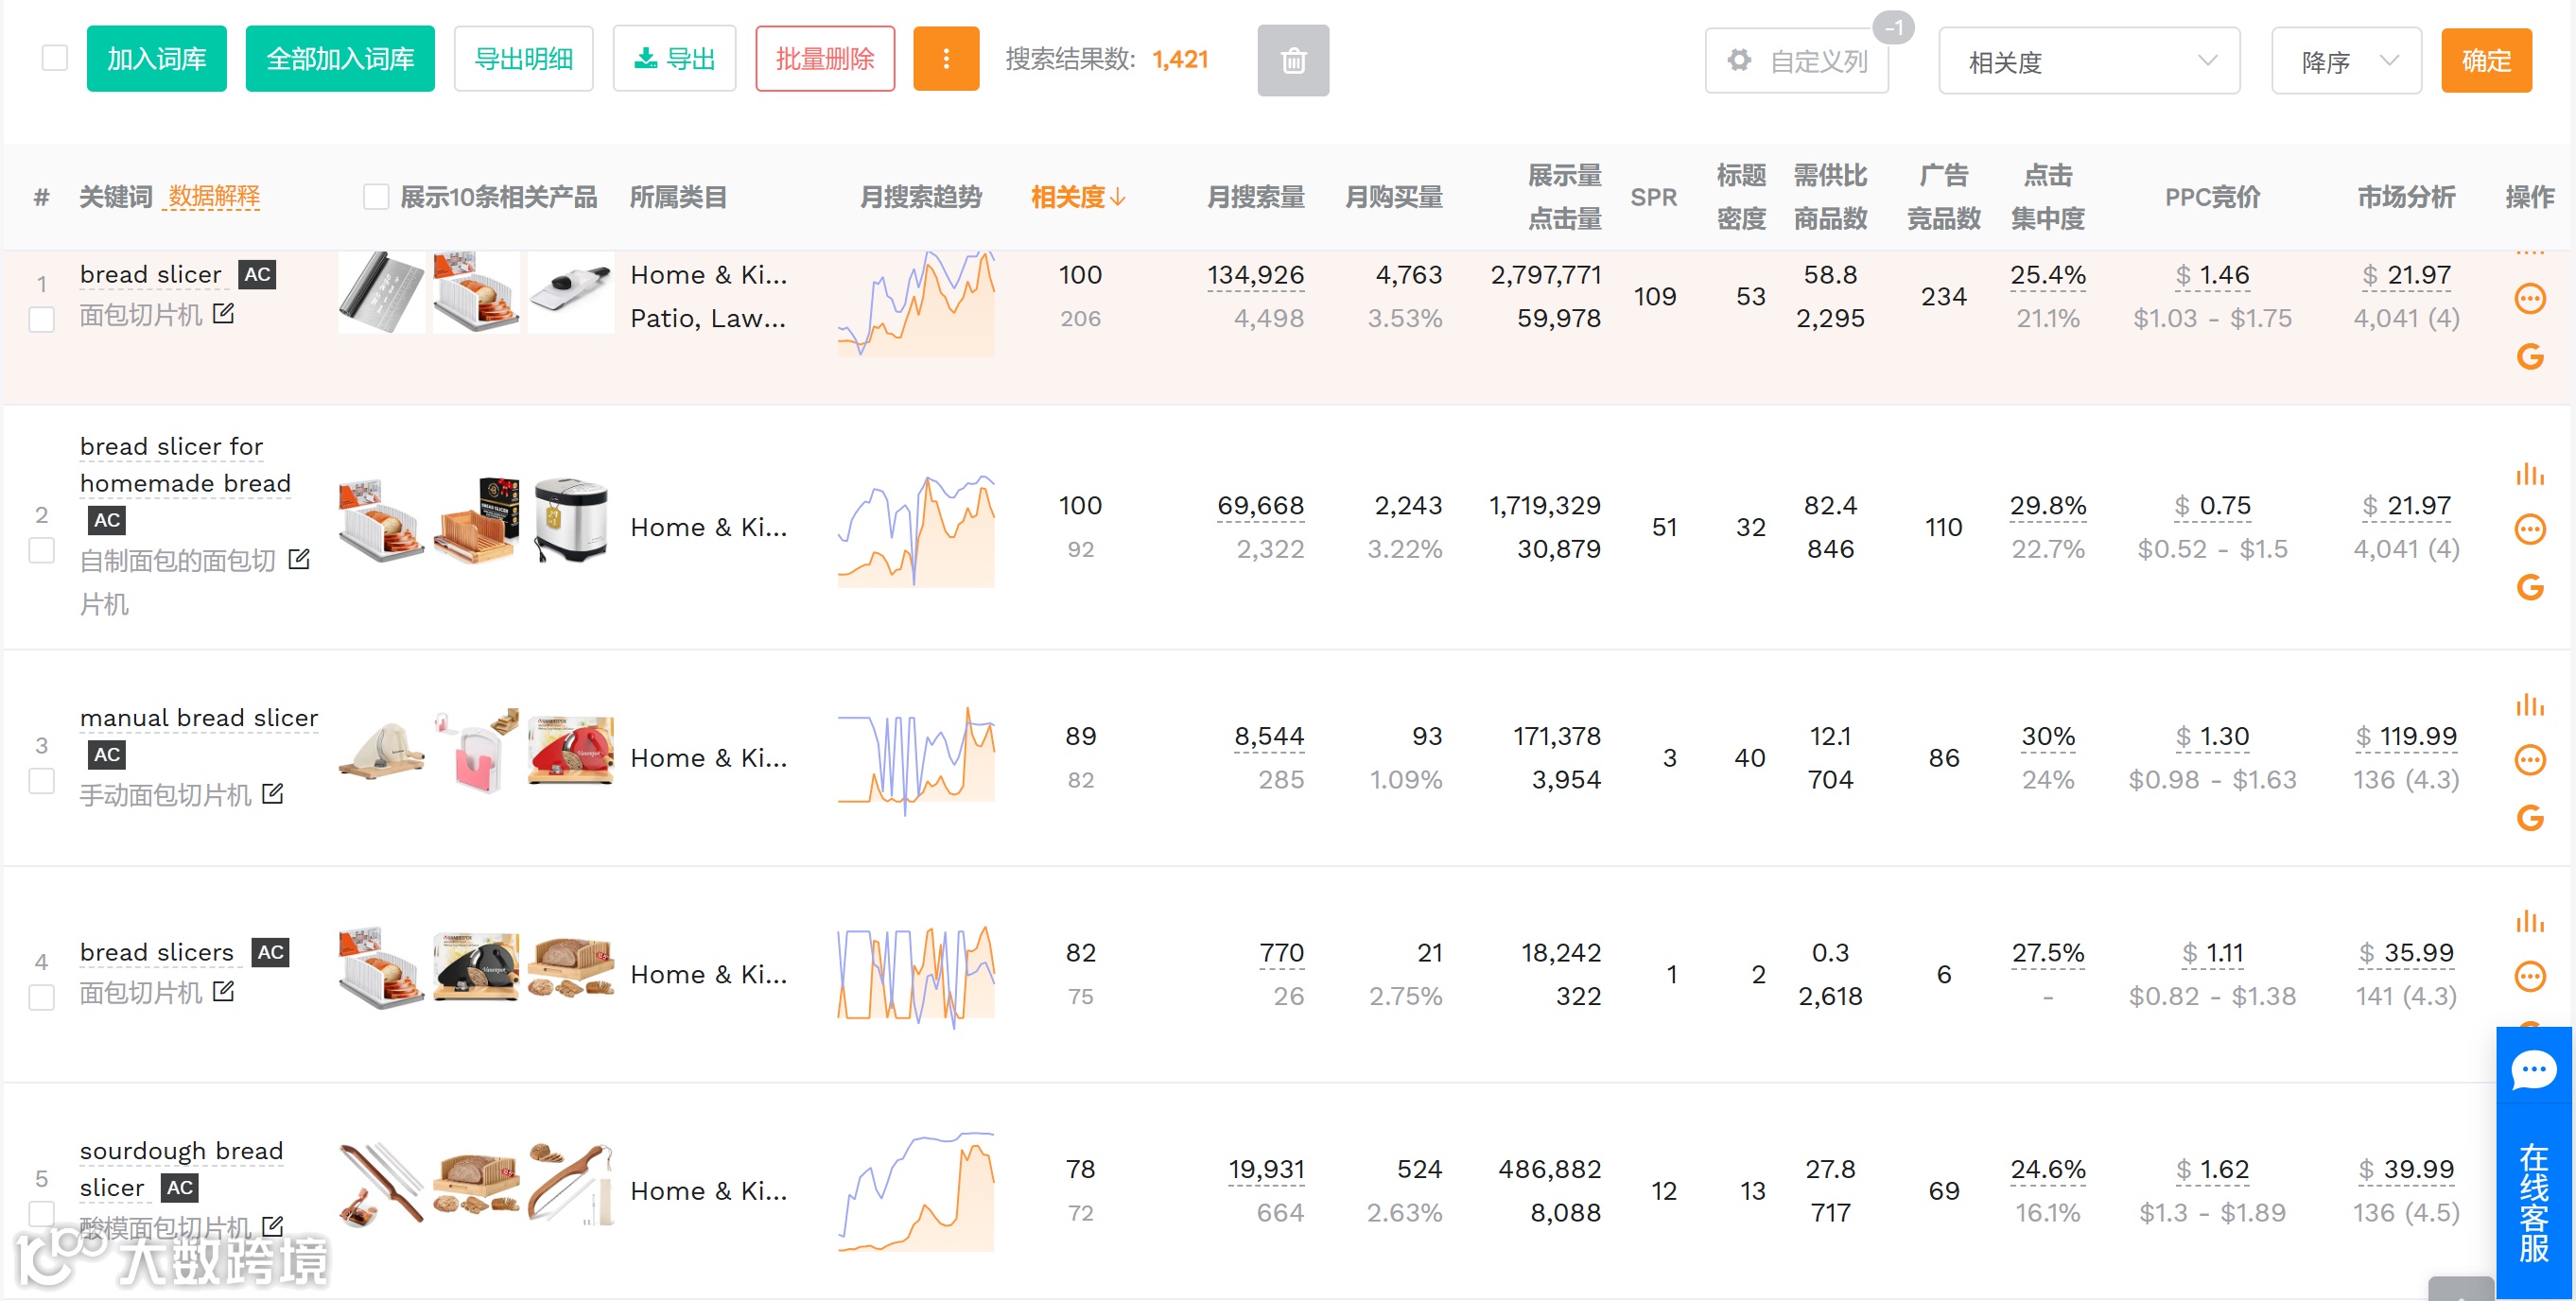Enable 展示10条相关产品 checkbox
Screen dimensions: 2576x1301
(376, 197)
